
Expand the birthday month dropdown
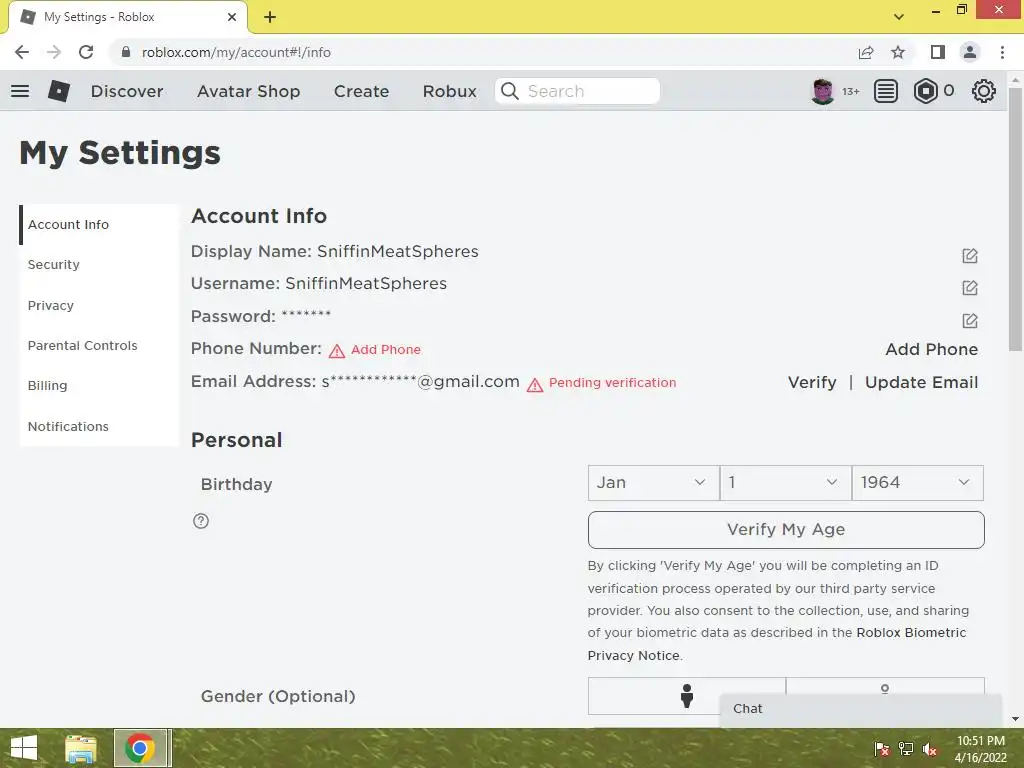tap(654, 483)
